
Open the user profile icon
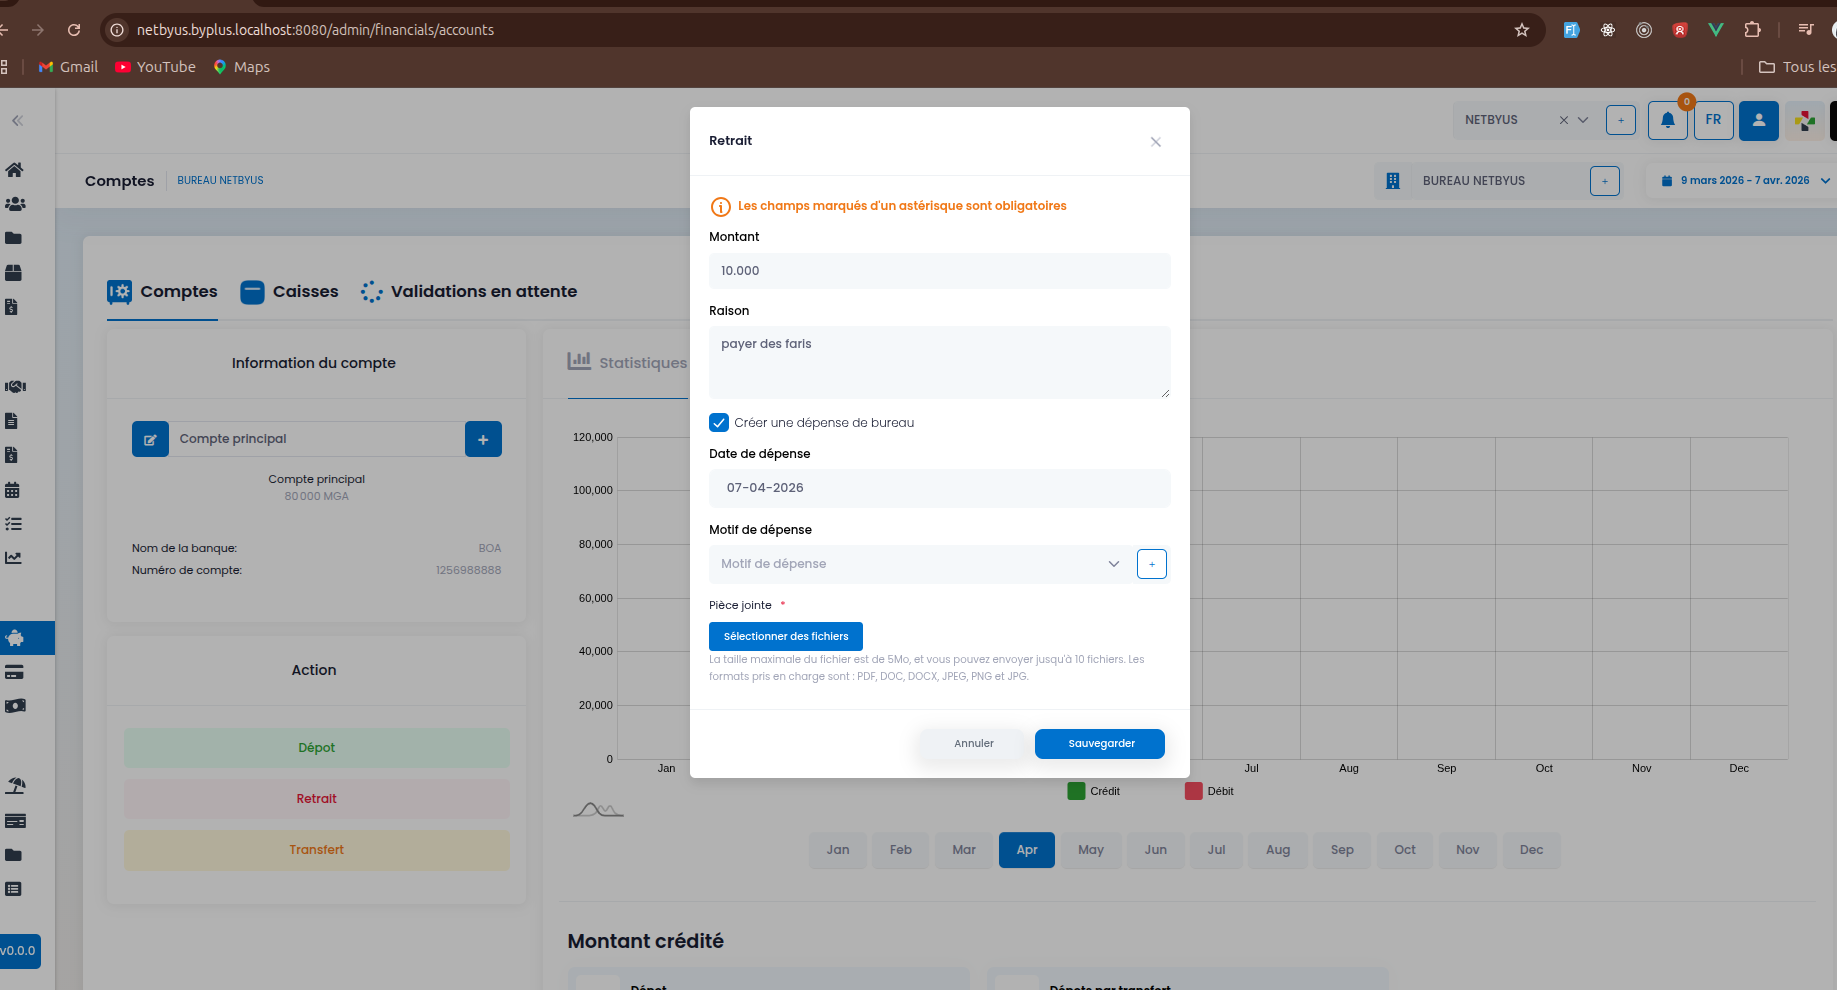click(1758, 121)
